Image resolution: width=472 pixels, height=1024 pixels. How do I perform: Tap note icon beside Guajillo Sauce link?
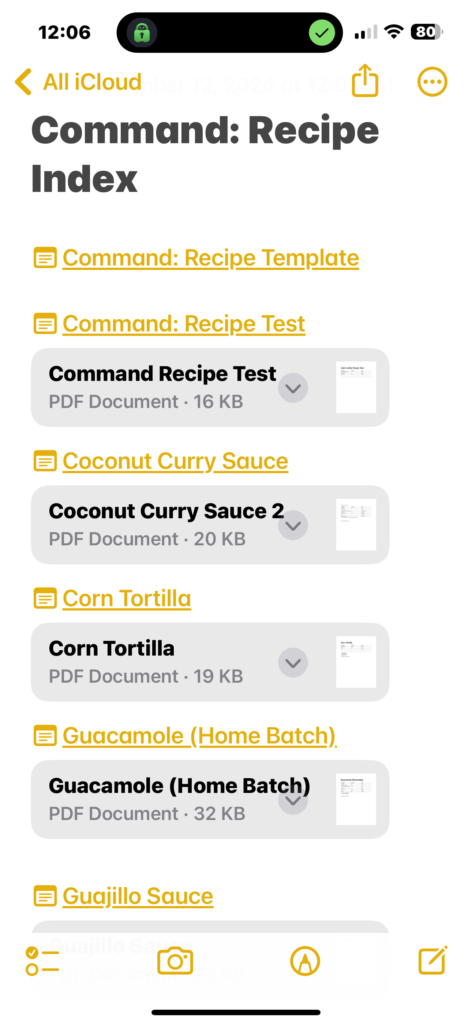coord(44,895)
